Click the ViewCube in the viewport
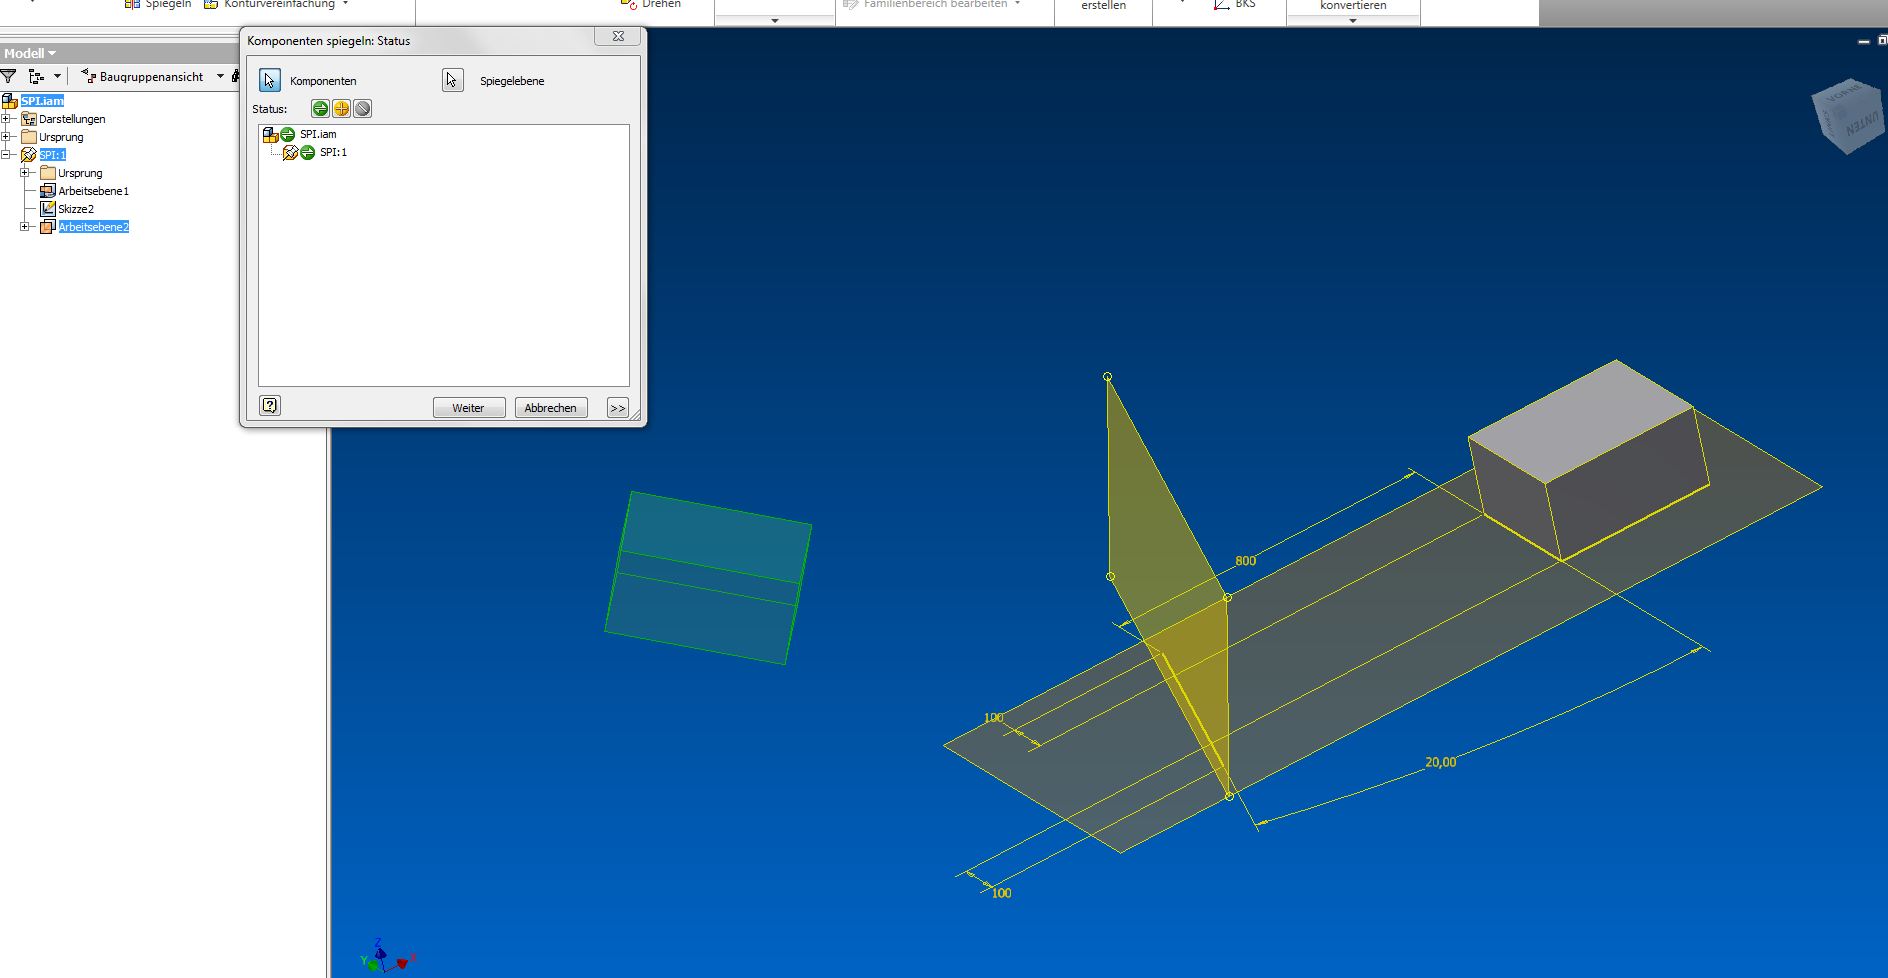 [x=1848, y=116]
